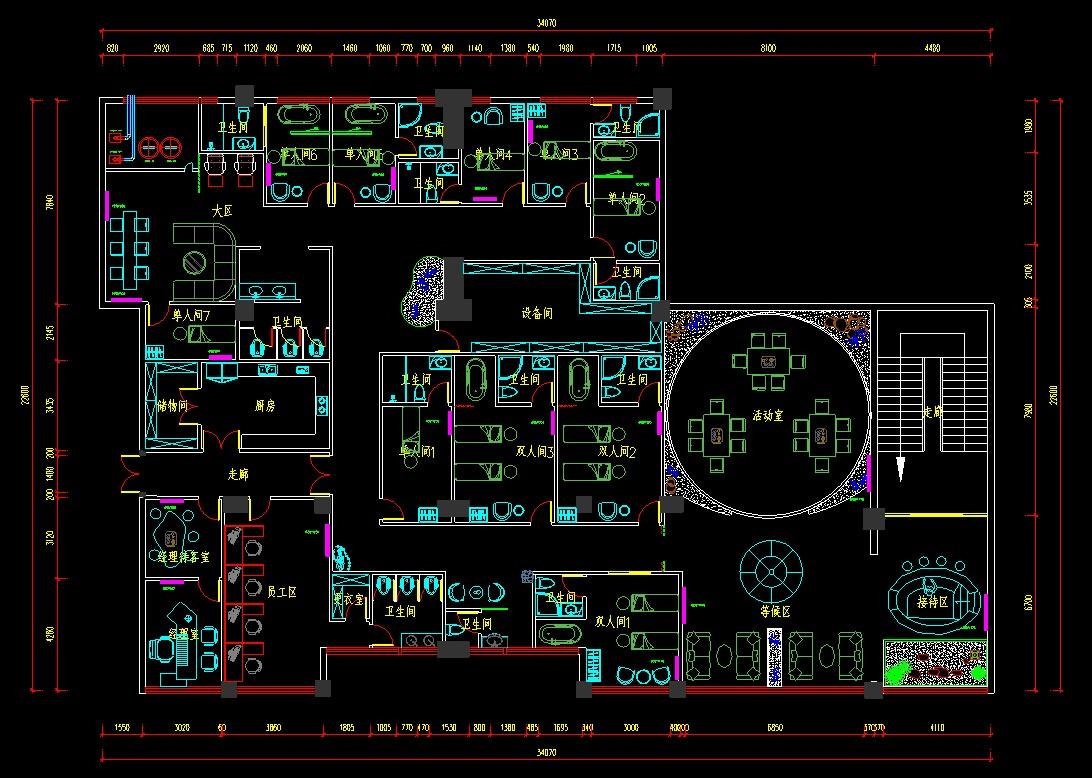The width and height of the screenshot is (1092, 778).
Task: Select the 活动室 room label
Action: pyautogui.click(x=767, y=416)
